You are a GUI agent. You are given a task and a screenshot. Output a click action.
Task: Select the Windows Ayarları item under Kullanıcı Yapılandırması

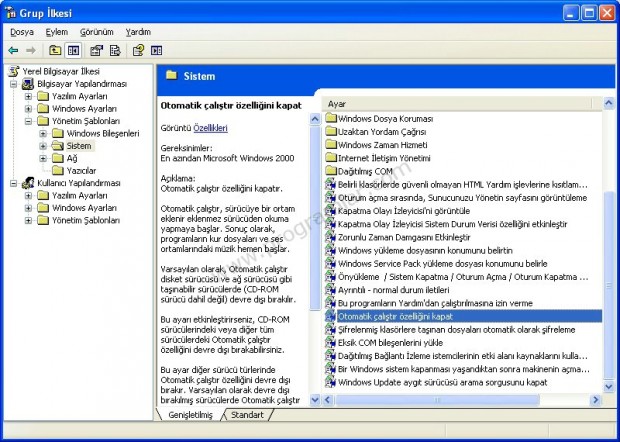(x=84, y=208)
